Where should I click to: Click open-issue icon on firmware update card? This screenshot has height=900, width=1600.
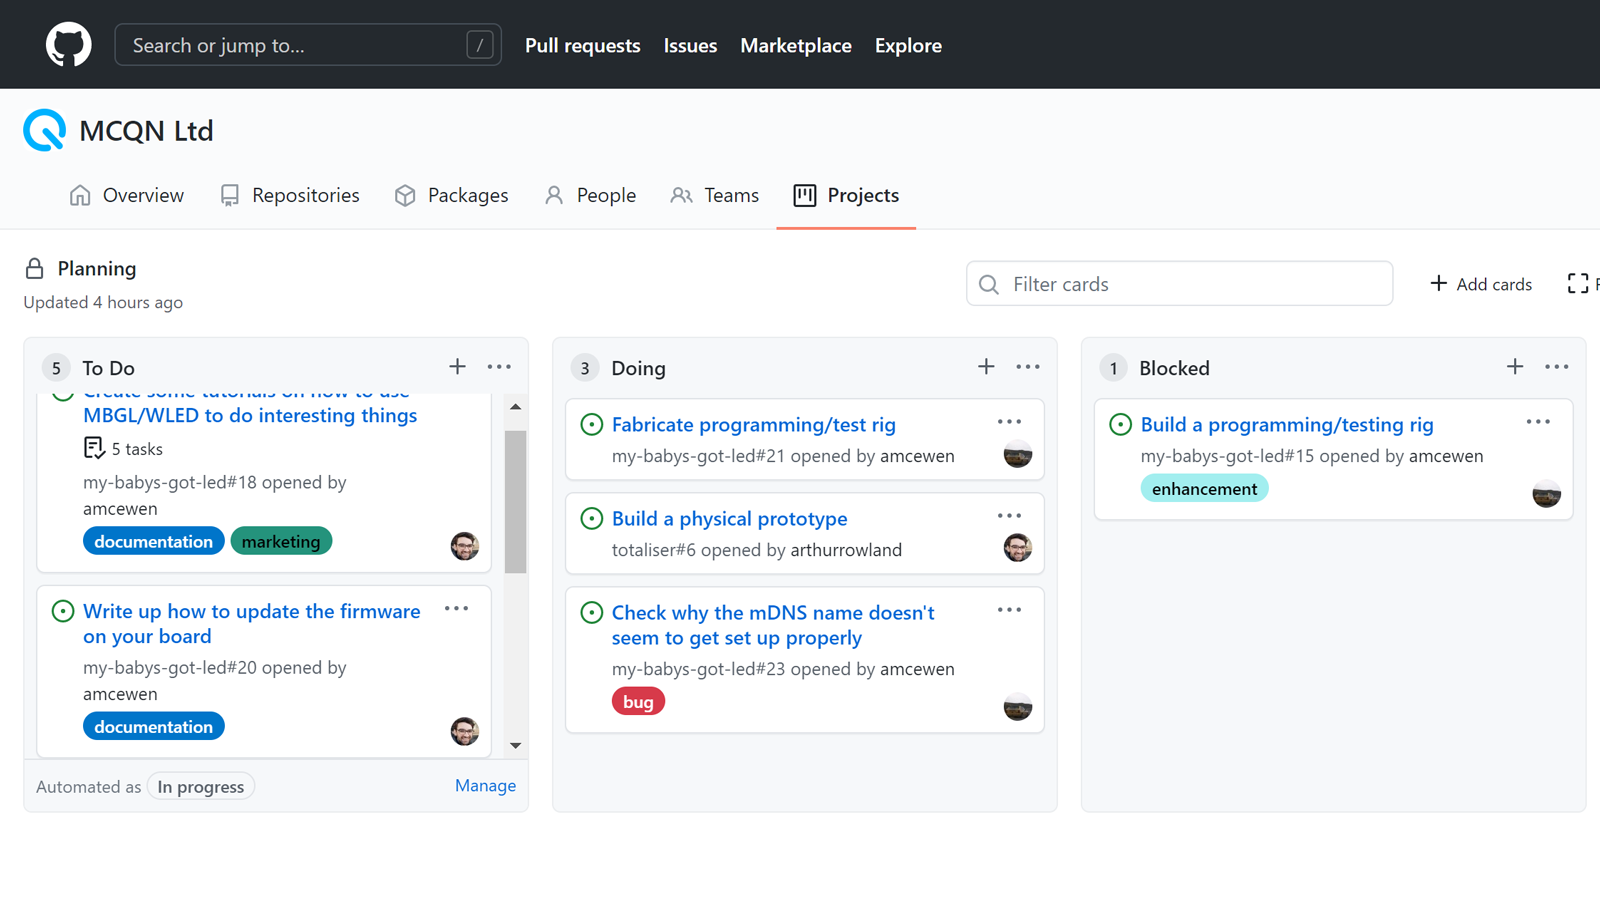pyautogui.click(x=63, y=611)
